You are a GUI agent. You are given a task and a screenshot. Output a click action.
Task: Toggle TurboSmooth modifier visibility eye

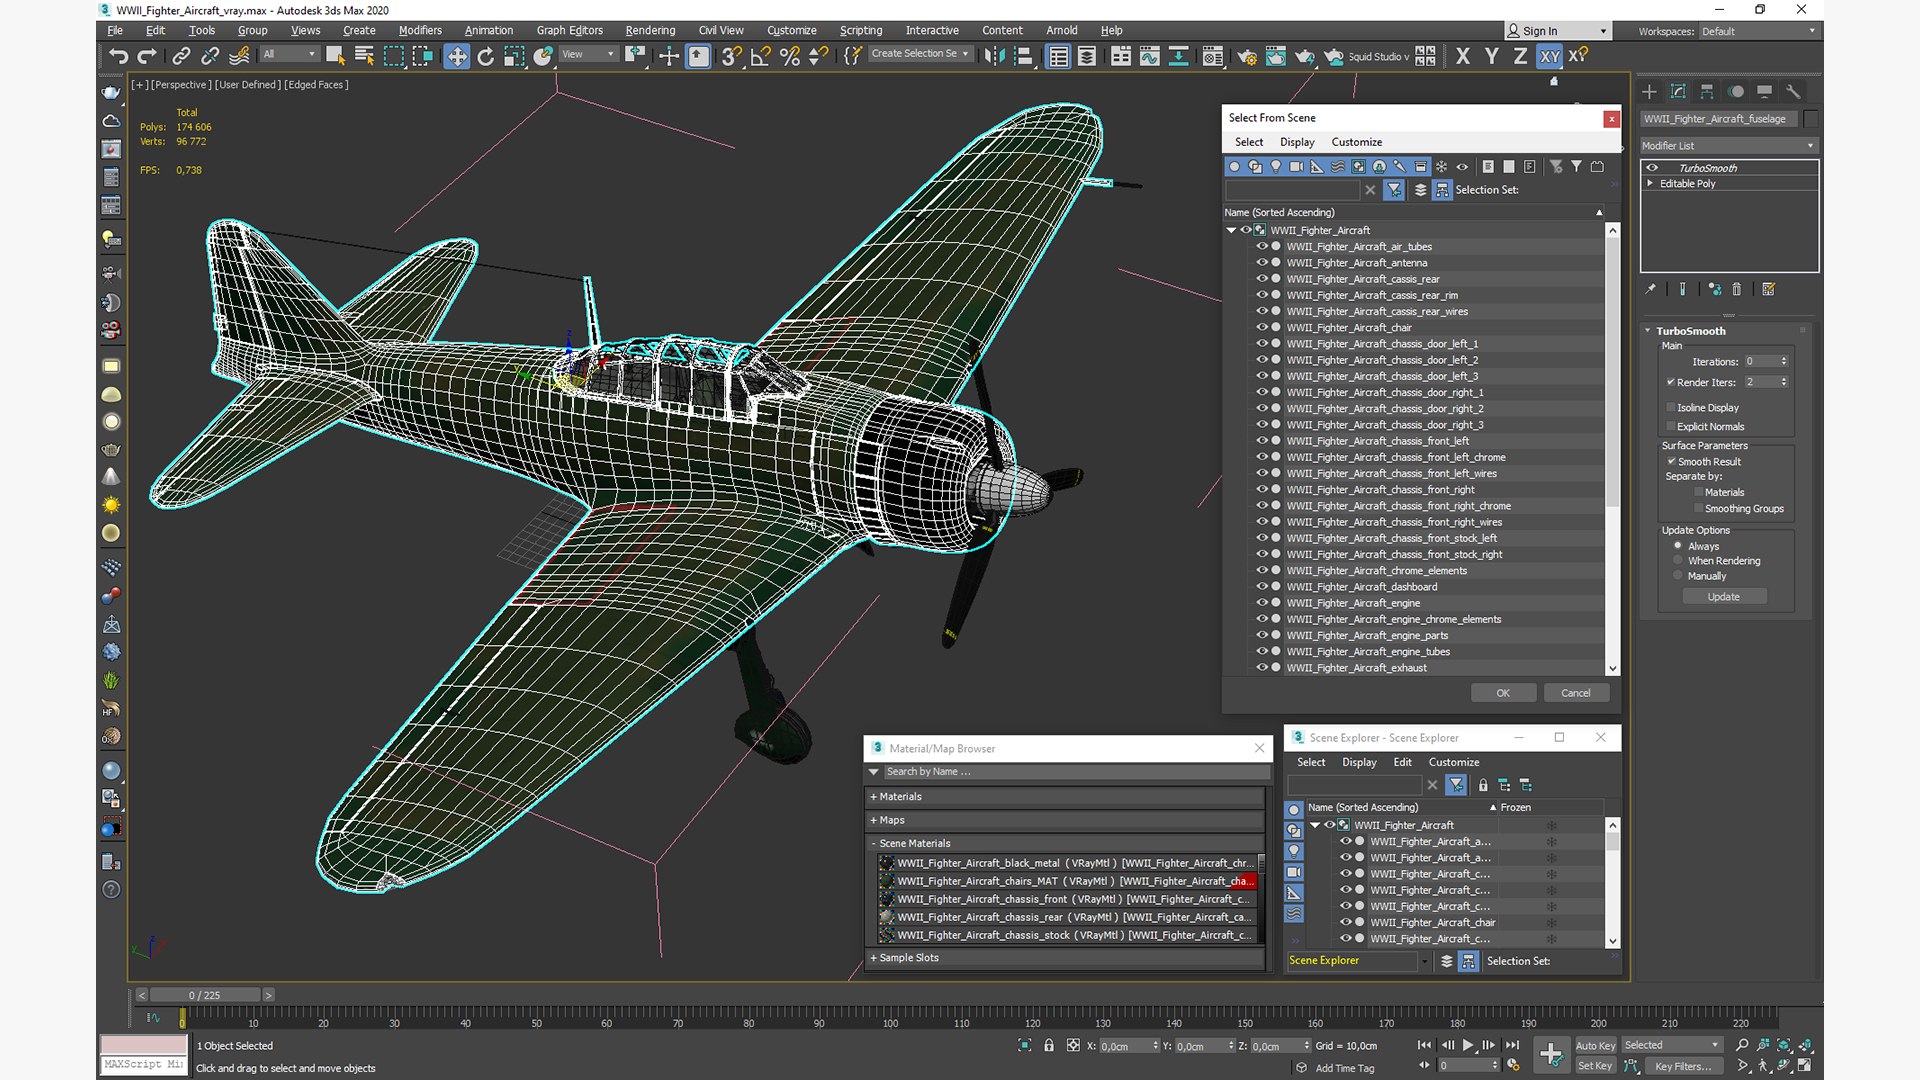(1652, 168)
